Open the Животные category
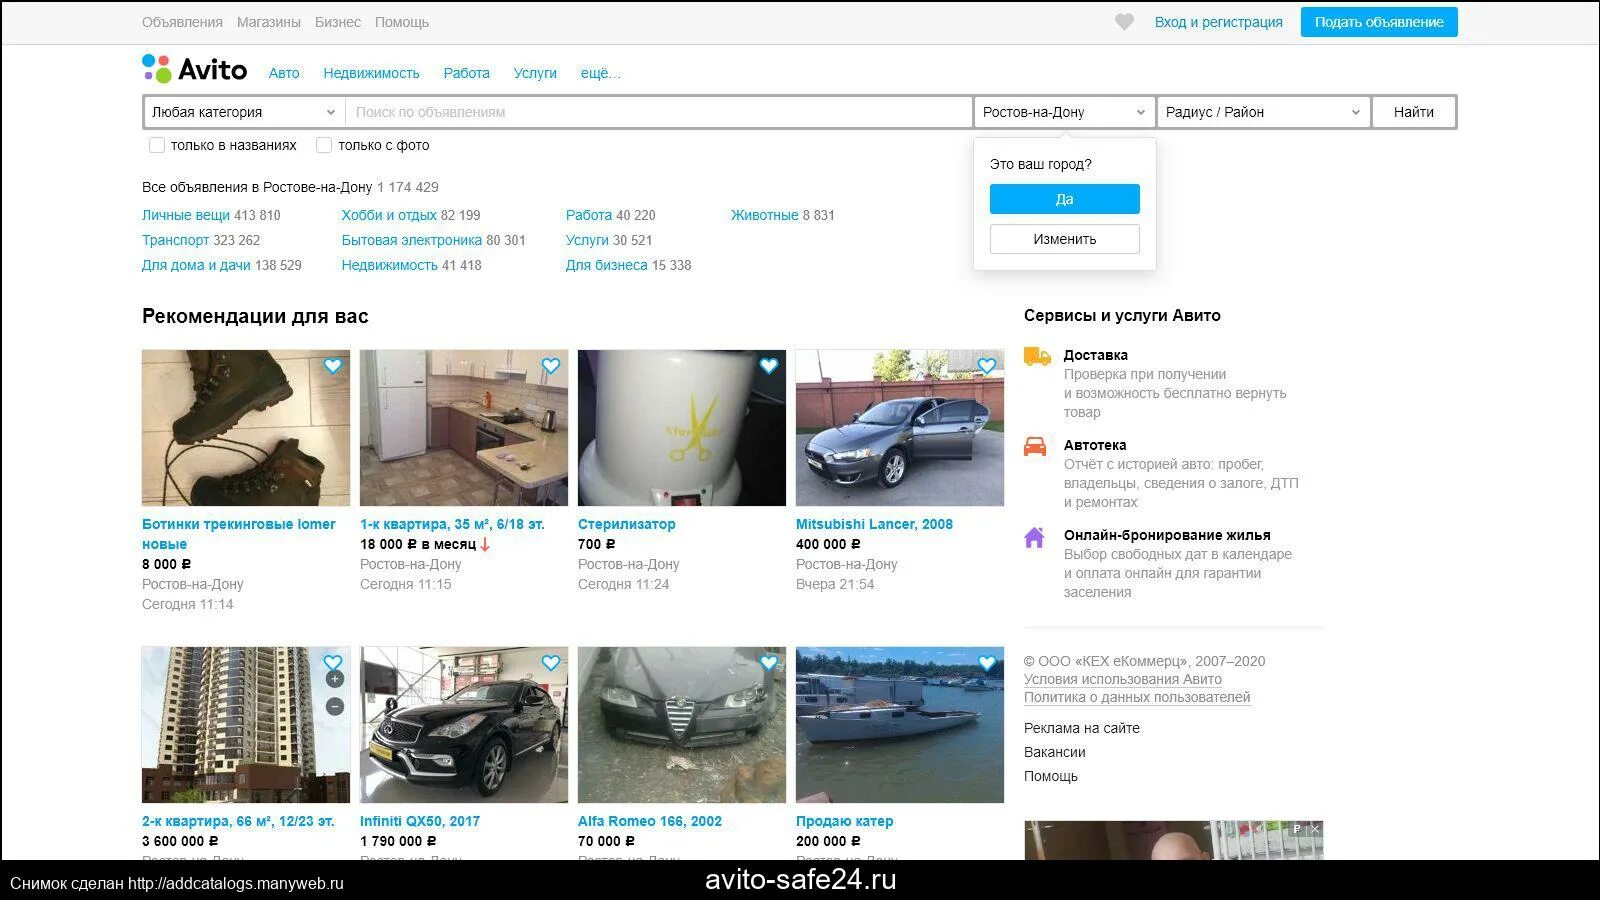This screenshot has width=1600, height=900. [764, 215]
